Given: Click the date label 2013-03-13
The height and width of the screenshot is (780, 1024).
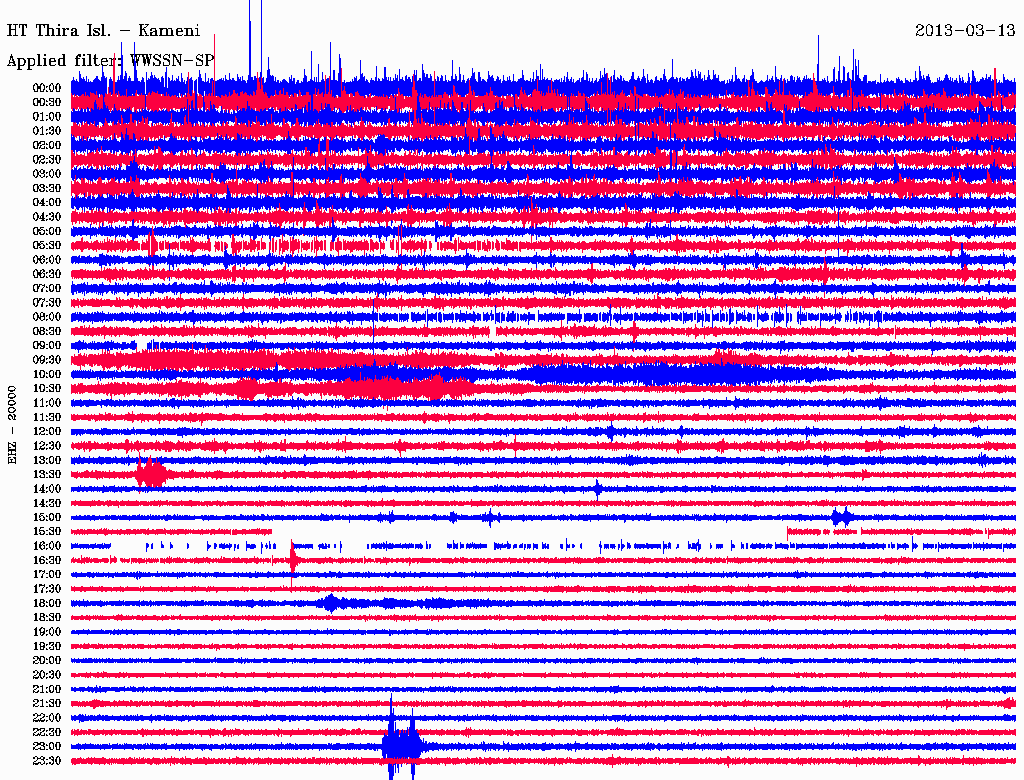Looking at the screenshot, I should click(x=965, y=31).
